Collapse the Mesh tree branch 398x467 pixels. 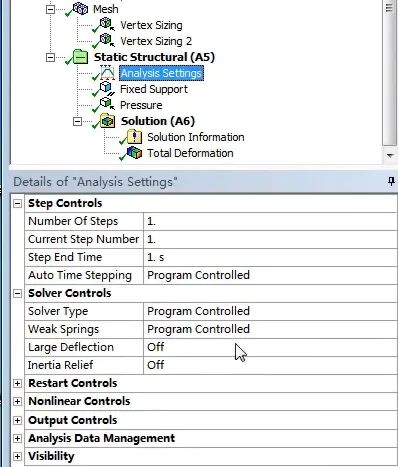pyautogui.click(x=50, y=9)
